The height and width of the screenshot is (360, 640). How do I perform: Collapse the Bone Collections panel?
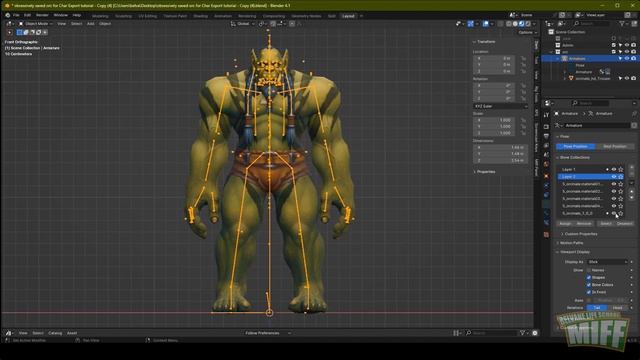tap(575, 158)
